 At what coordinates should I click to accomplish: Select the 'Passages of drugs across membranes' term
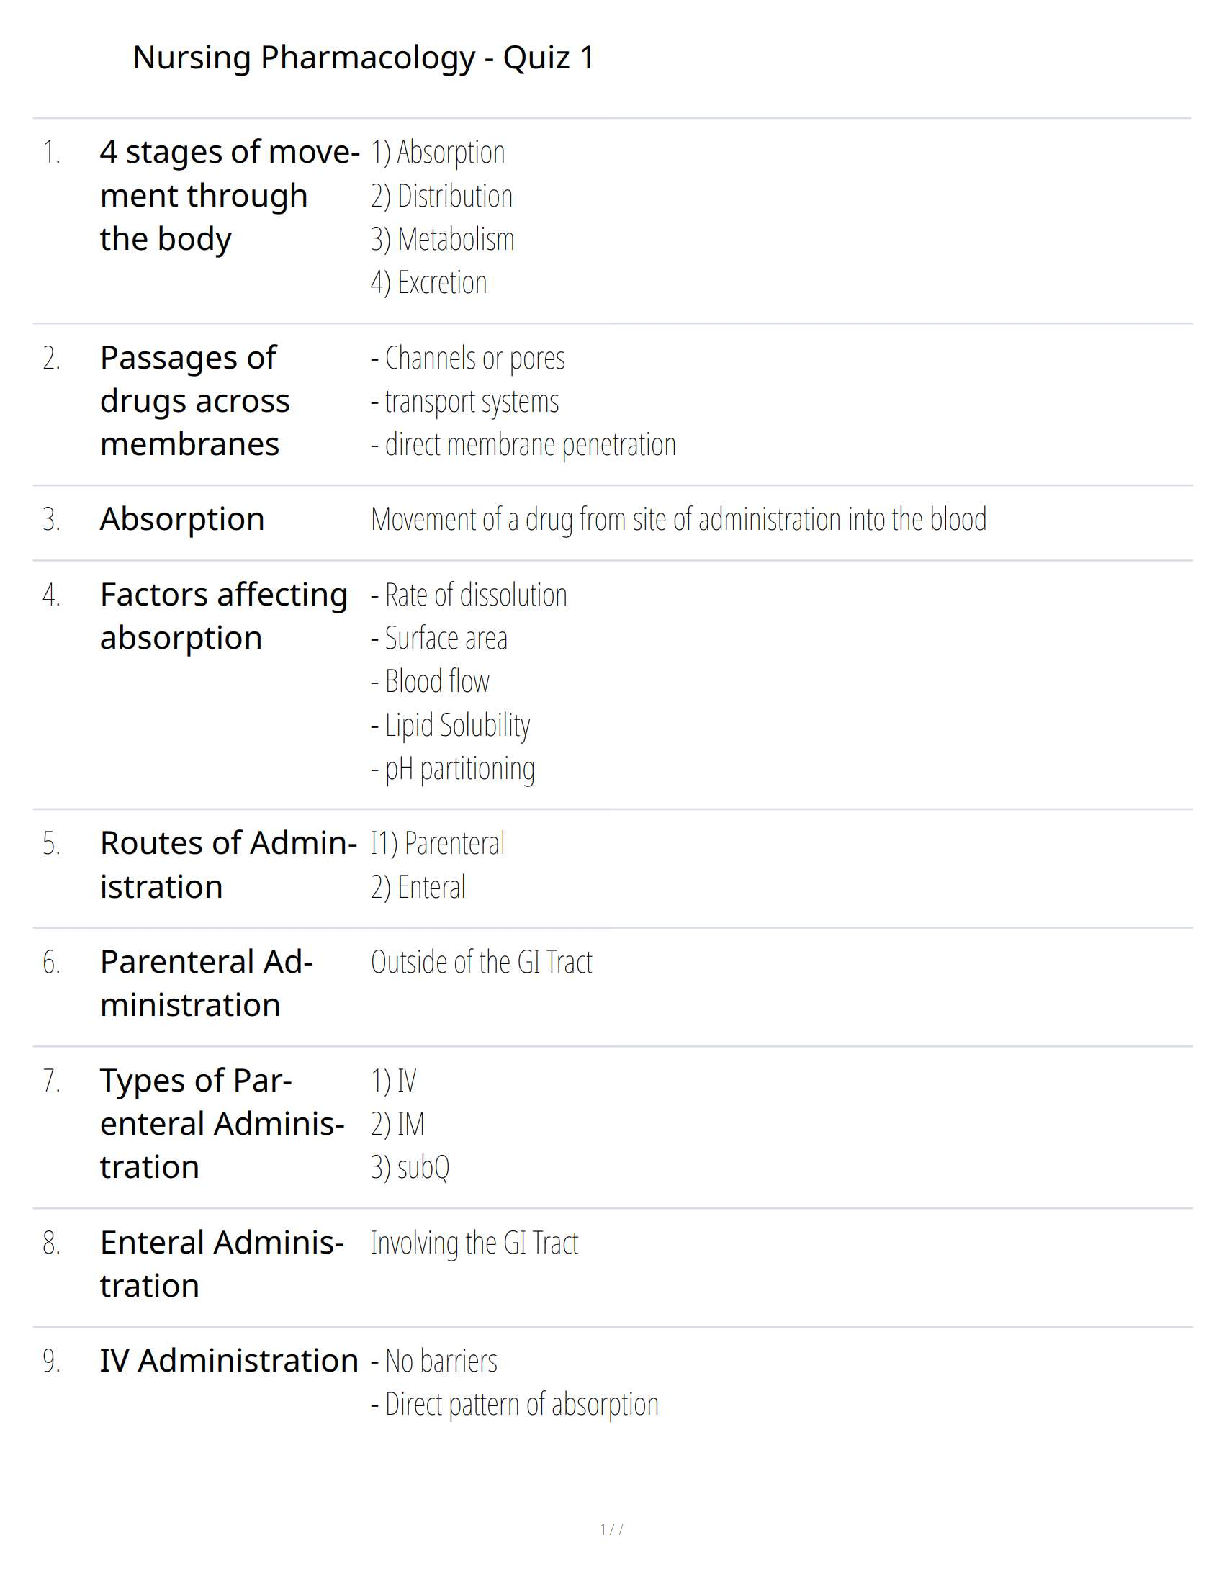(x=195, y=400)
